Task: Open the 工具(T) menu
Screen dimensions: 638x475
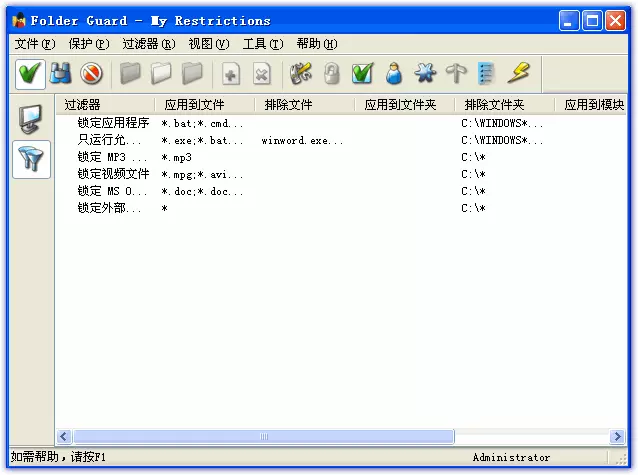Action: point(262,44)
